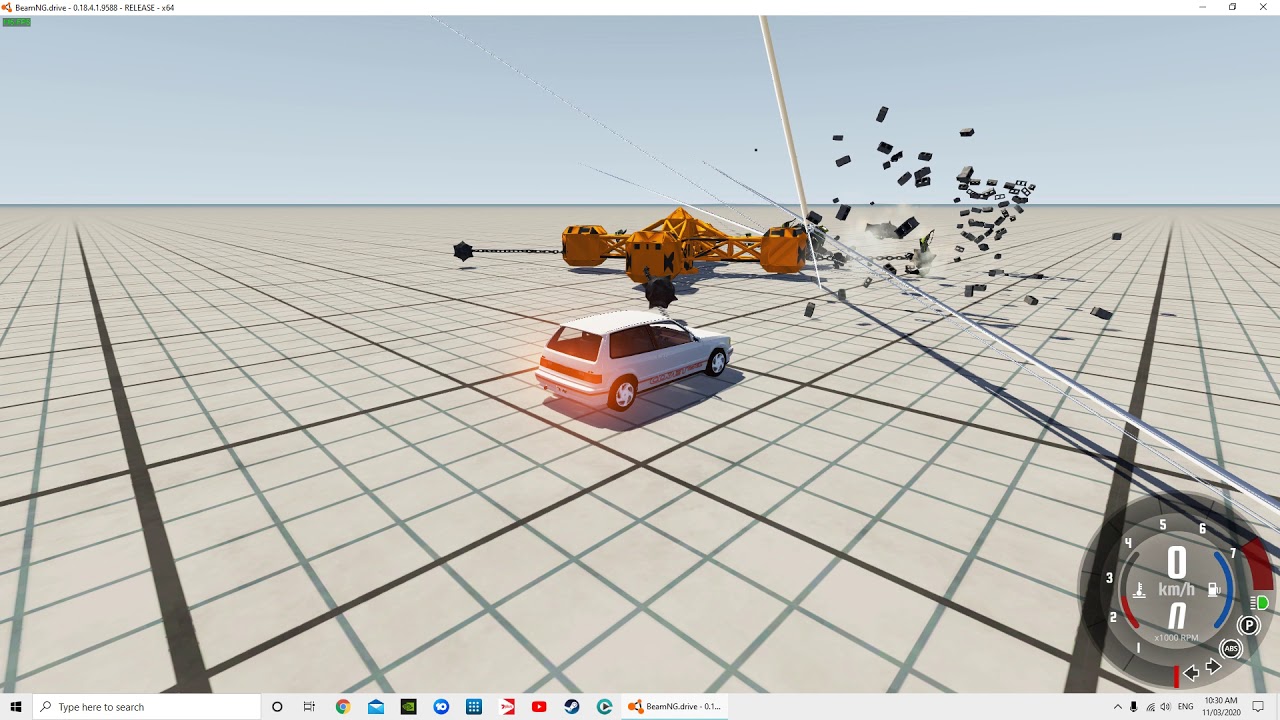Open the NVIDIA taskbar icon
This screenshot has height=720, width=1280.
pos(408,707)
